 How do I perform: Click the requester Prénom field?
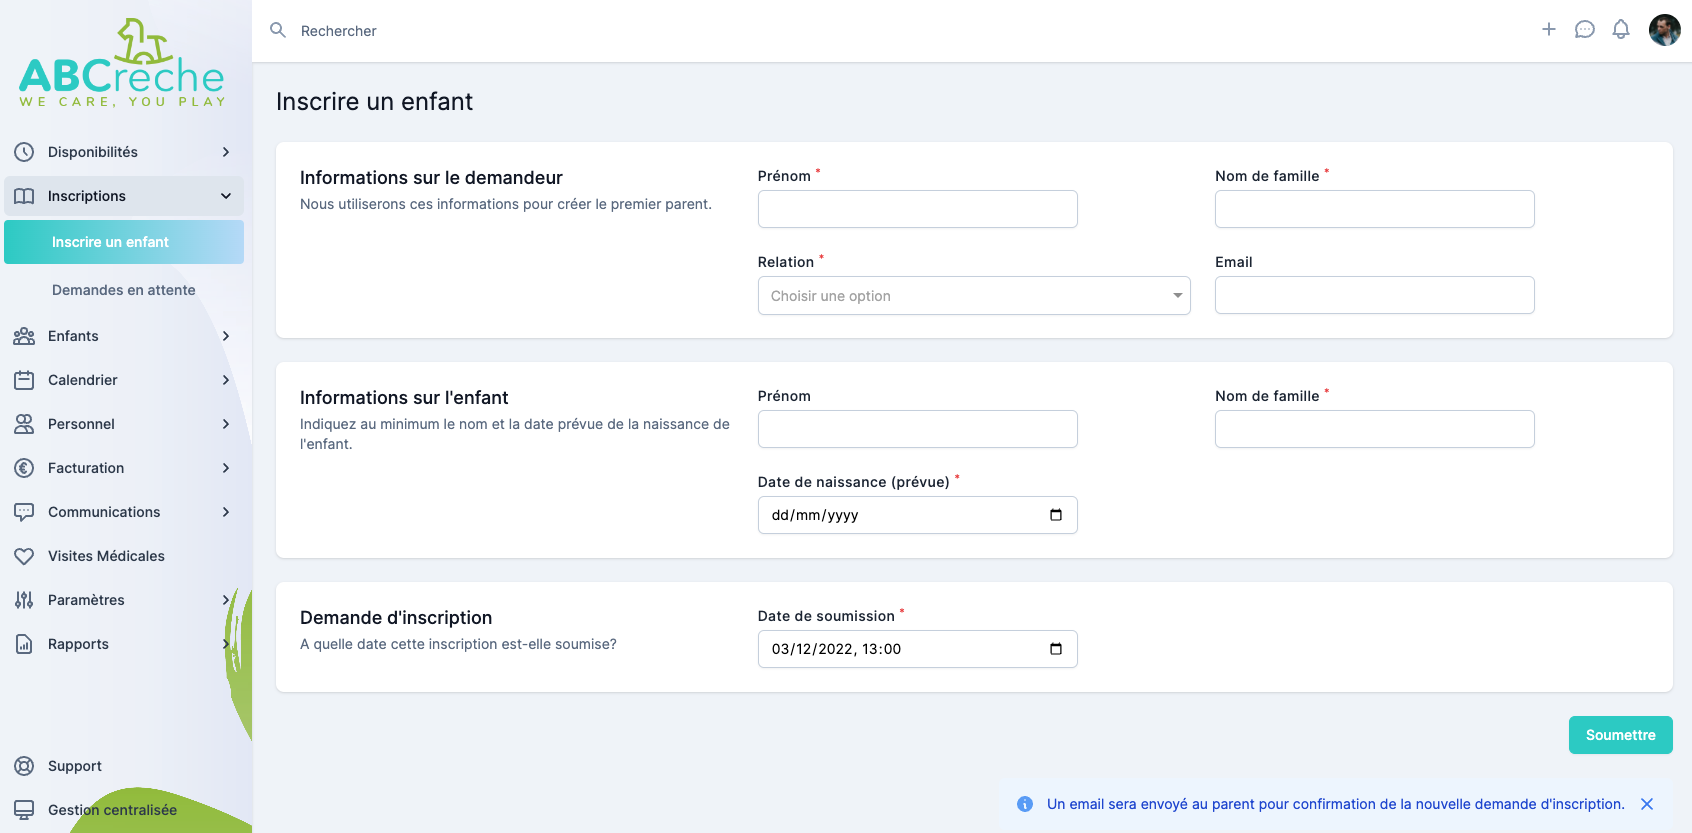(x=917, y=209)
